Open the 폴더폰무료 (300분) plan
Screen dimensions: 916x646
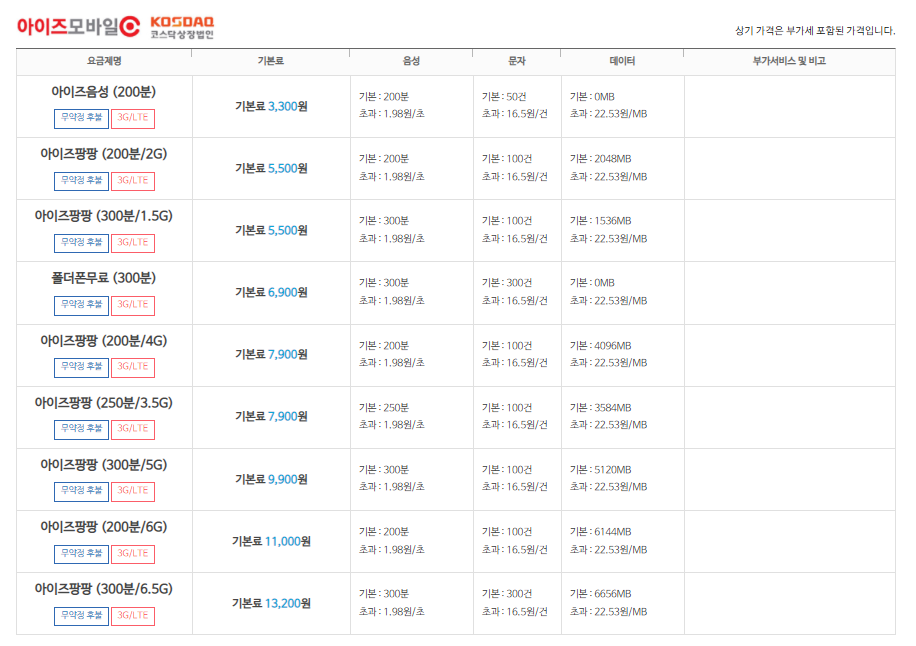click(x=103, y=278)
